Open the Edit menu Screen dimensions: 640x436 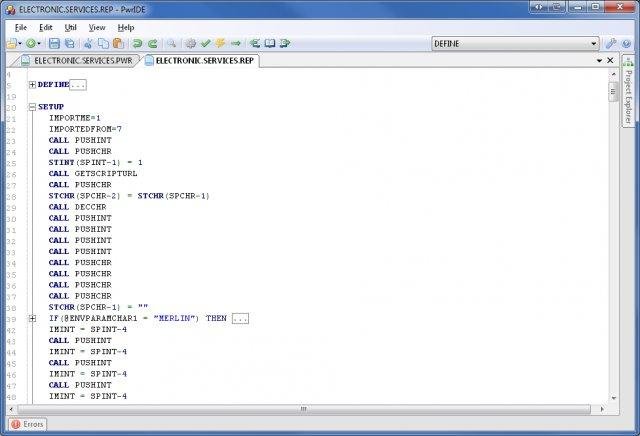pos(46,28)
